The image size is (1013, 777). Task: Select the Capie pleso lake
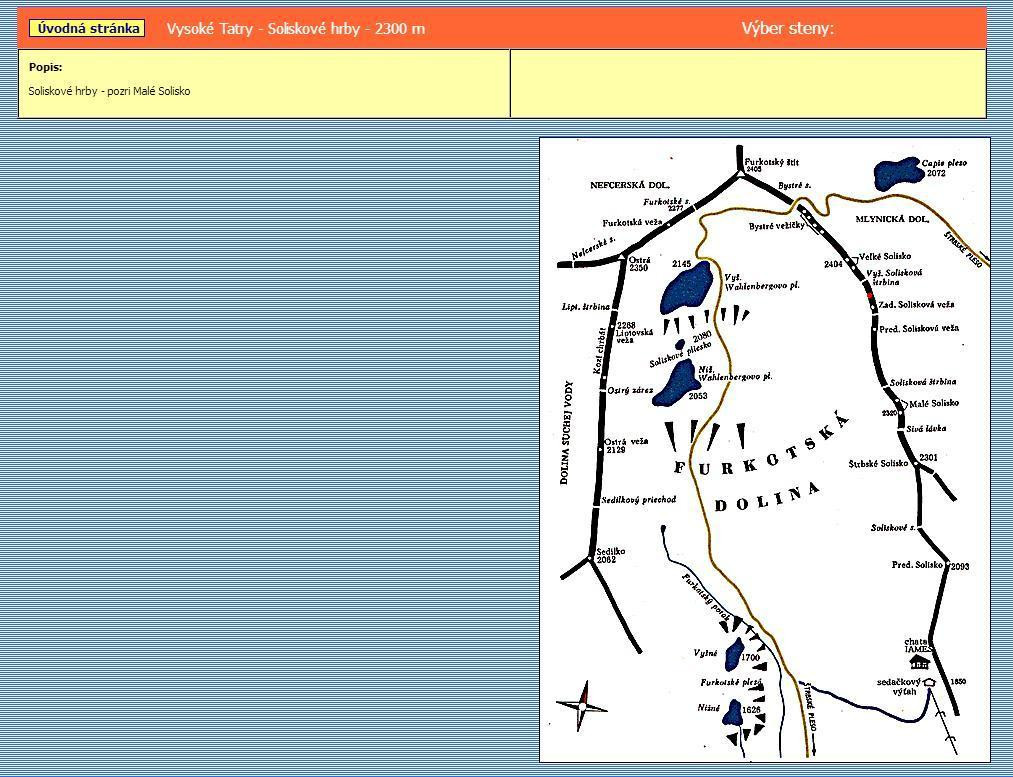pyautogui.click(x=897, y=173)
